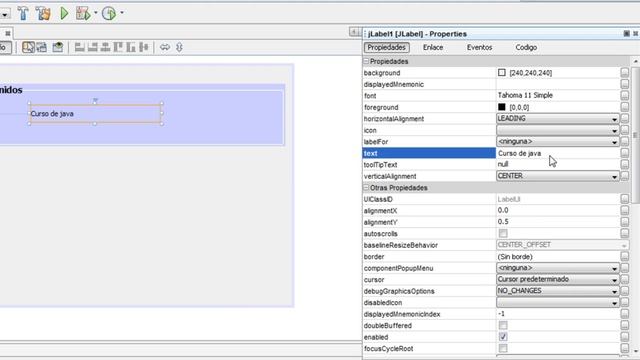
Task: Click third alignment icon (center horizontally)
Action: (105, 47)
